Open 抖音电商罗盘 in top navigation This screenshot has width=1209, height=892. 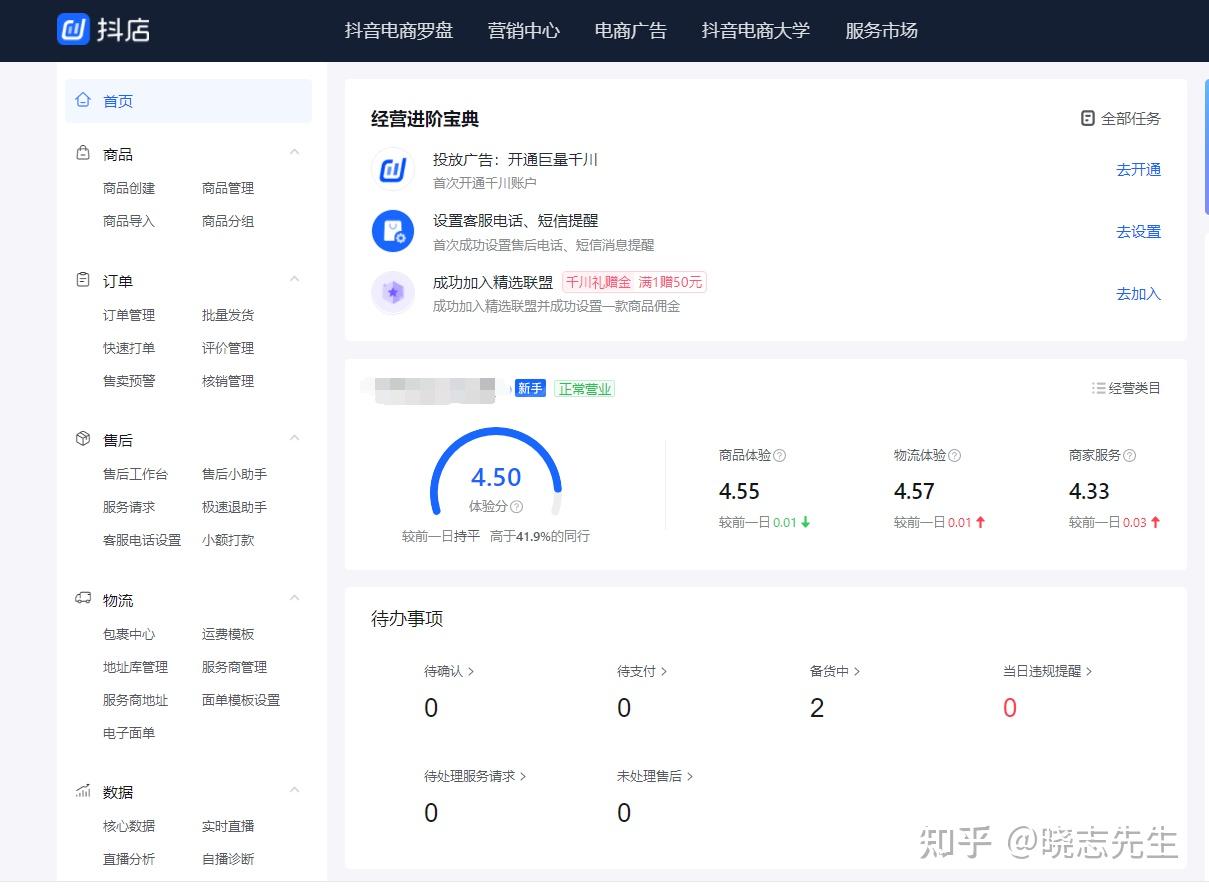[399, 31]
